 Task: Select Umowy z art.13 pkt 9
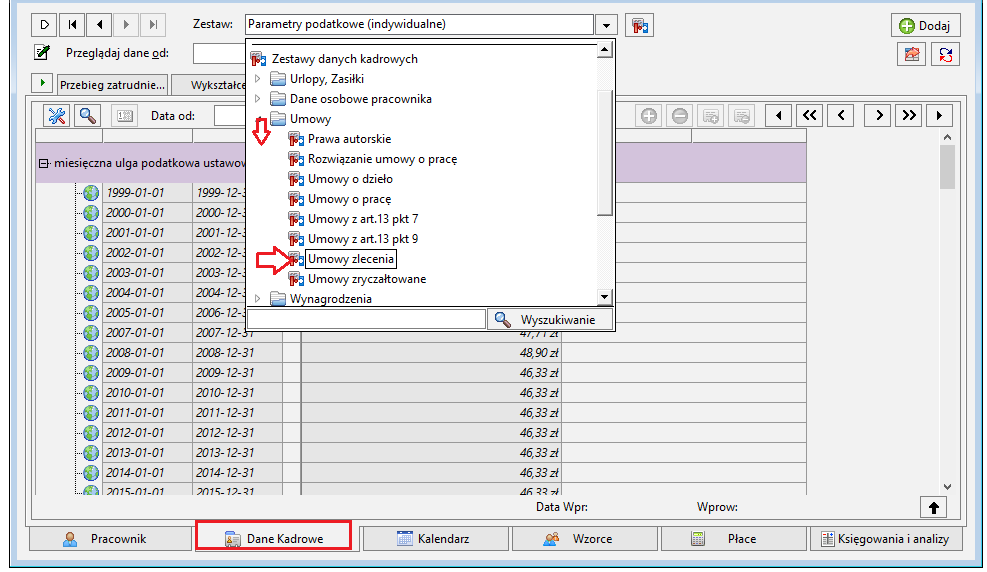[x=363, y=239]
